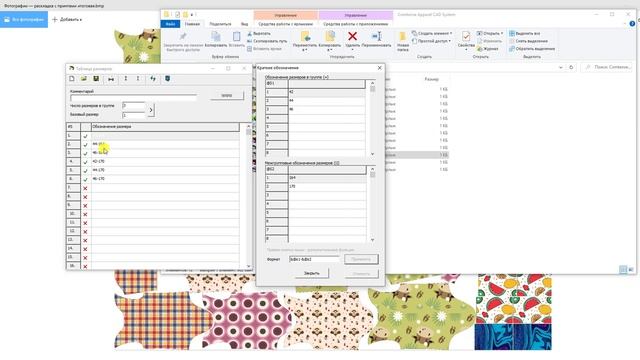Click the Свойства properties icon in Explorer
Viewport: 640px width, 360px height.
tap(466, 37)
